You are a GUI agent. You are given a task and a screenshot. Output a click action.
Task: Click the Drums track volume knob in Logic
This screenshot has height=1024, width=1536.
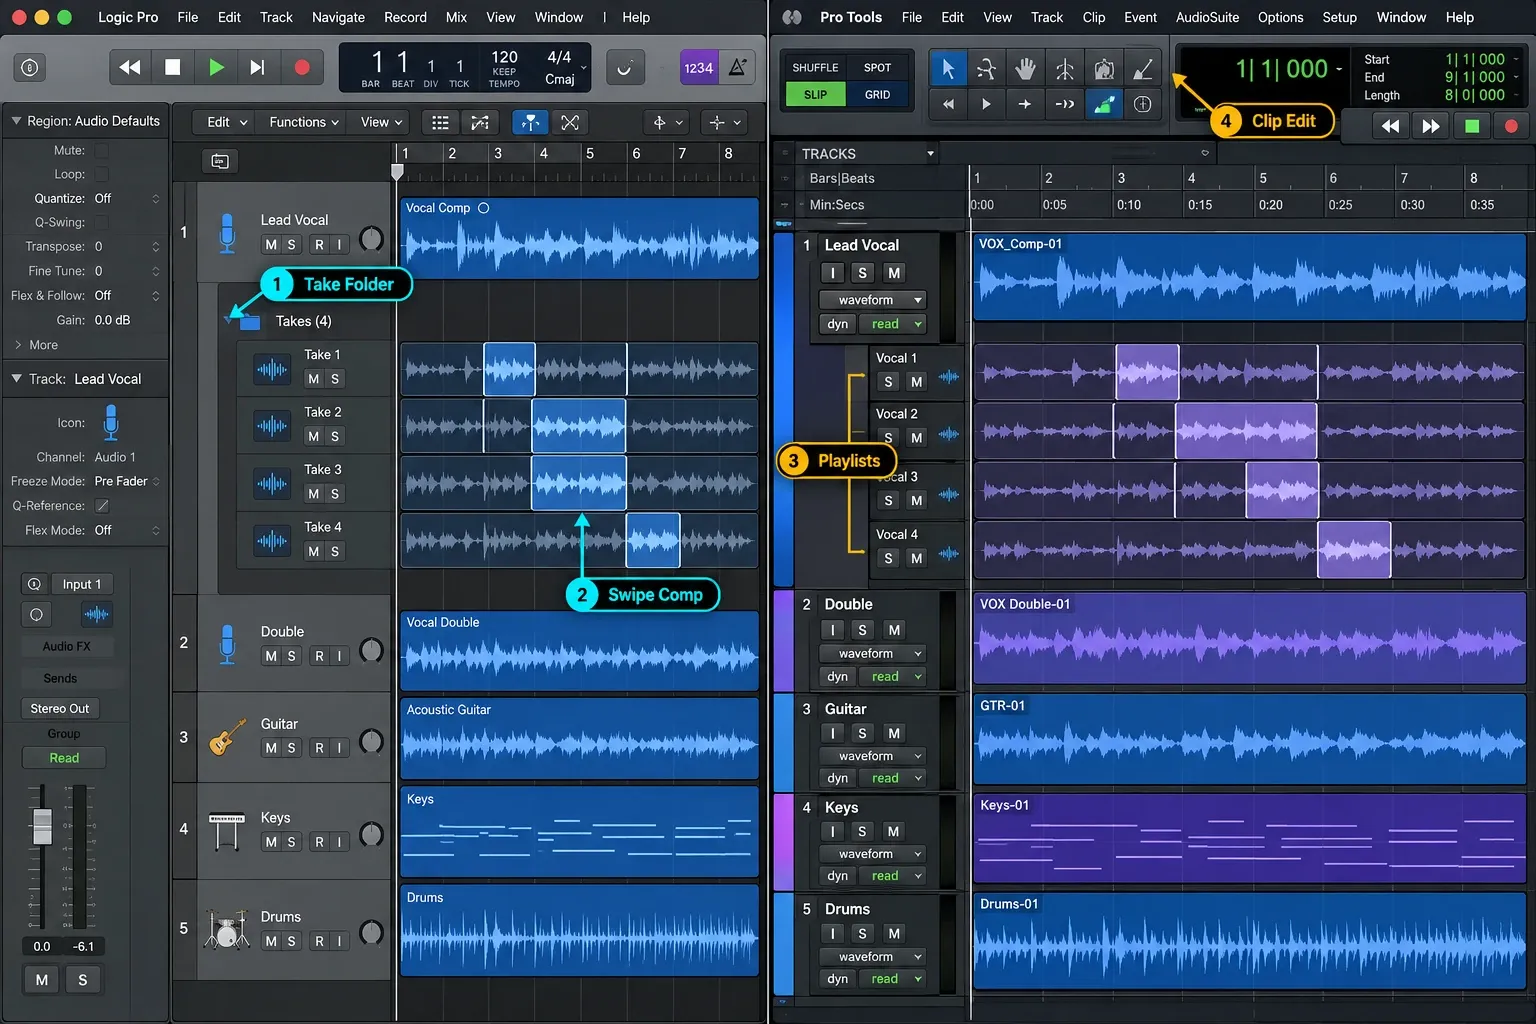coord(371,932)
